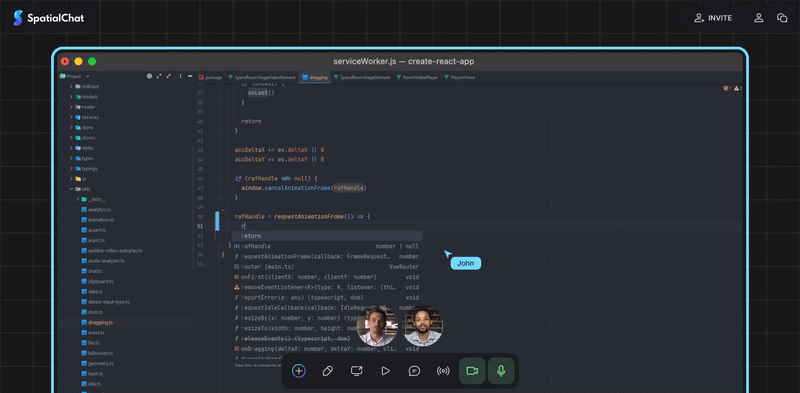The image size is (800, 393).
Task: Click the plus add-content toolbar button
Action: (x=299, y=371)
